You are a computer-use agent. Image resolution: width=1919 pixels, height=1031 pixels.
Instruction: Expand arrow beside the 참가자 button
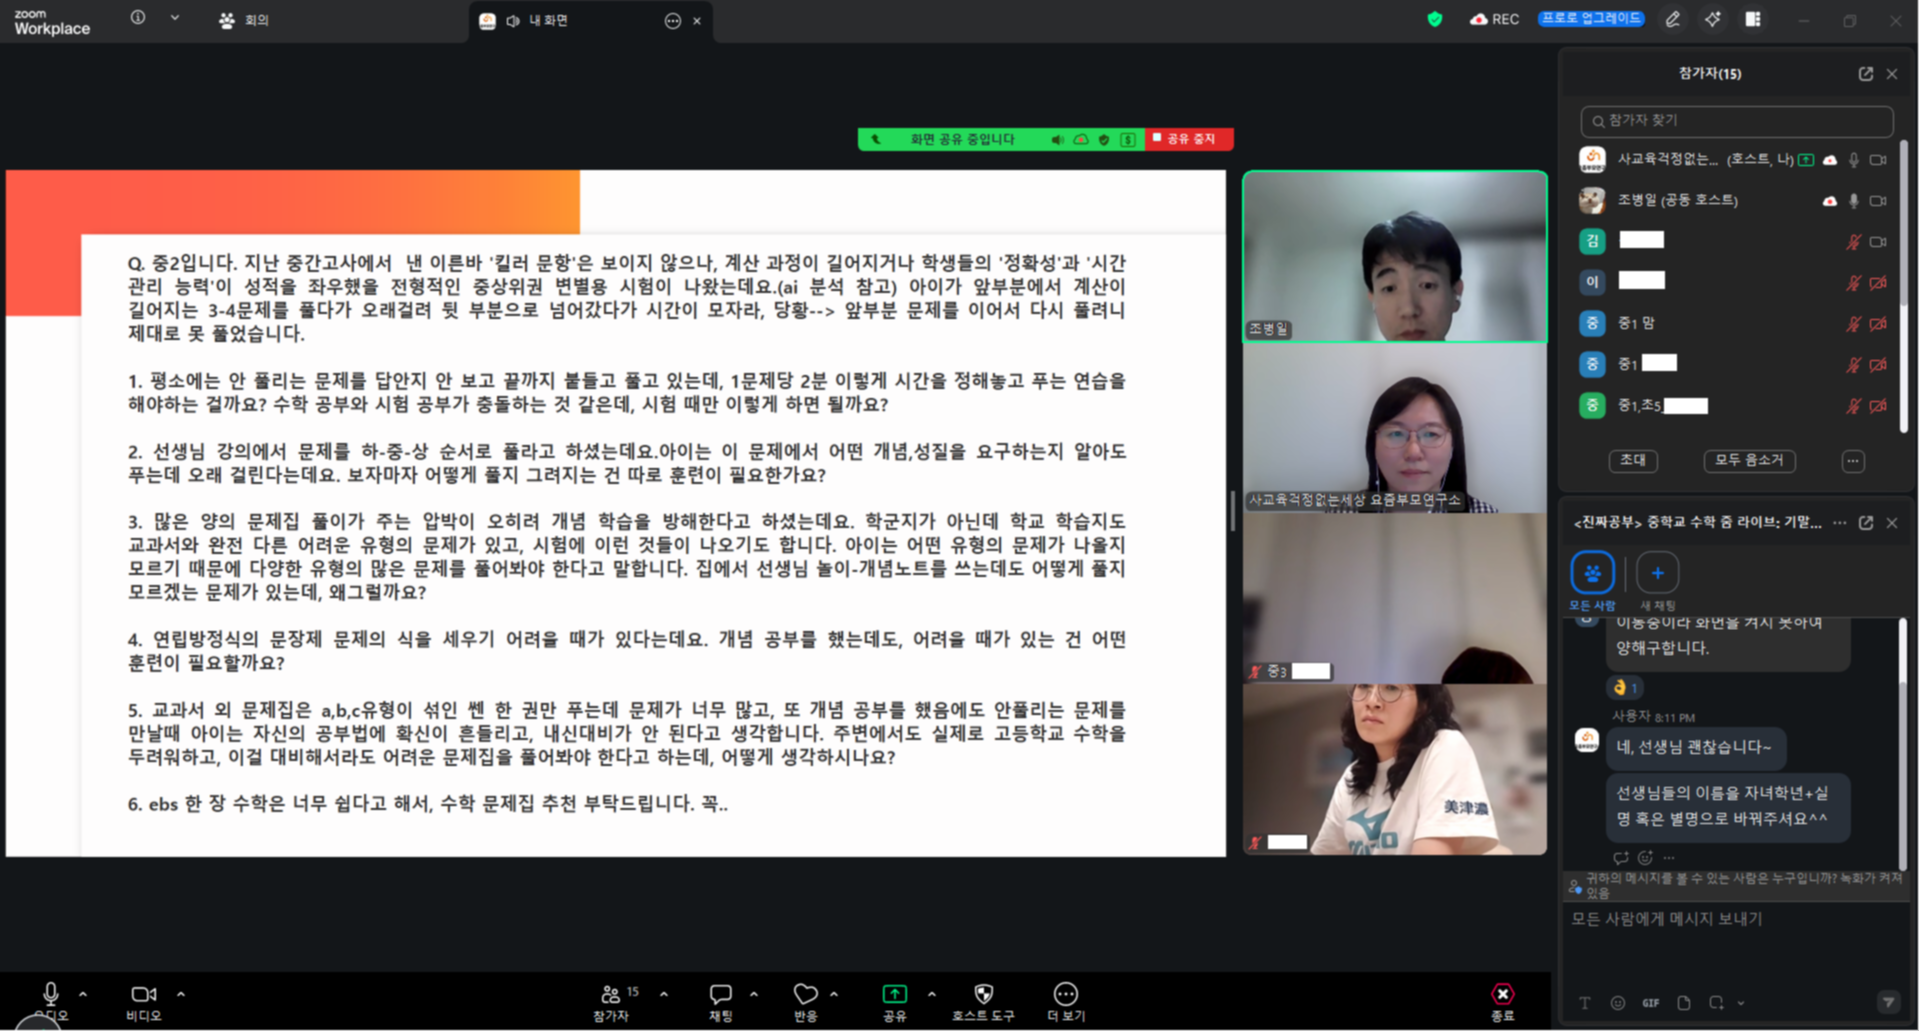point(664,994)
